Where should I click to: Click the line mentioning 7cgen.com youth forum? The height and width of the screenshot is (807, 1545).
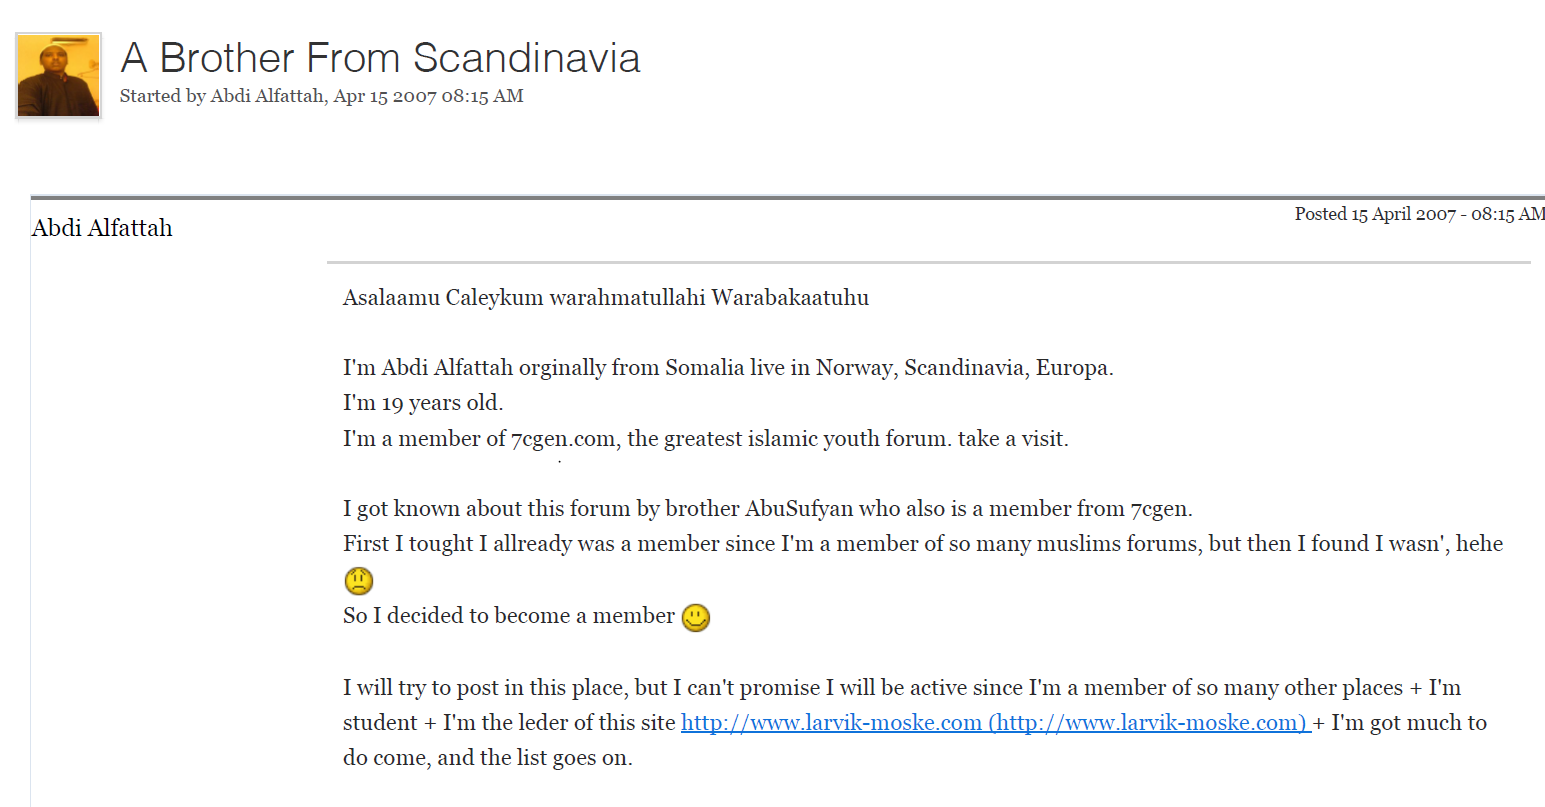point(705,438)
